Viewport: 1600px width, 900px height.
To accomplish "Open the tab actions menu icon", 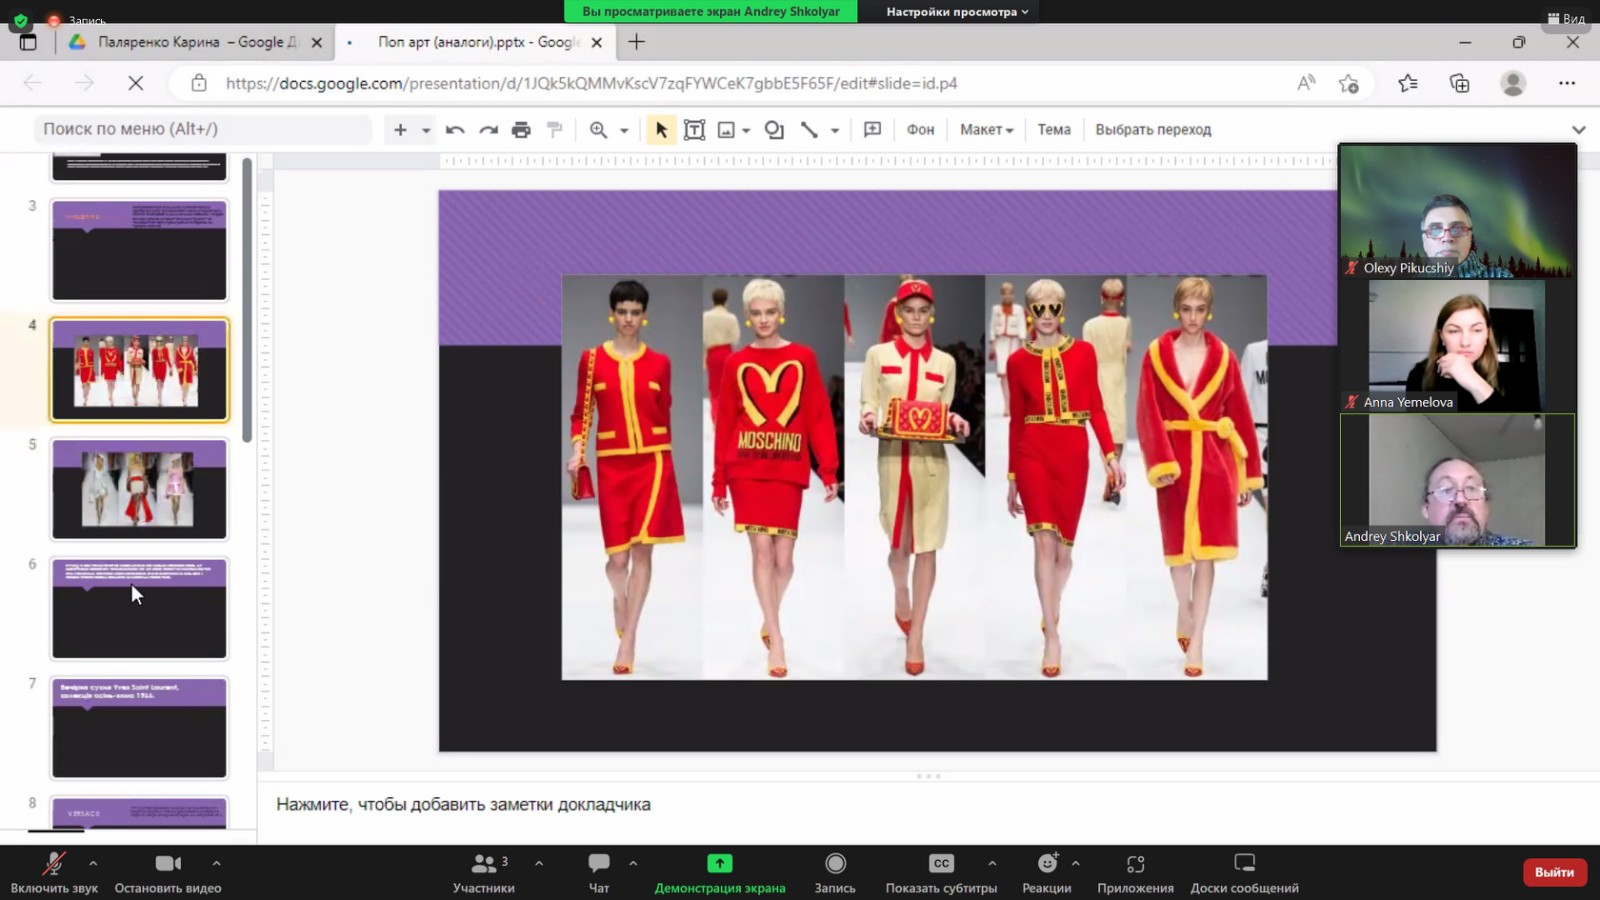I will click(x=28, y=42).
